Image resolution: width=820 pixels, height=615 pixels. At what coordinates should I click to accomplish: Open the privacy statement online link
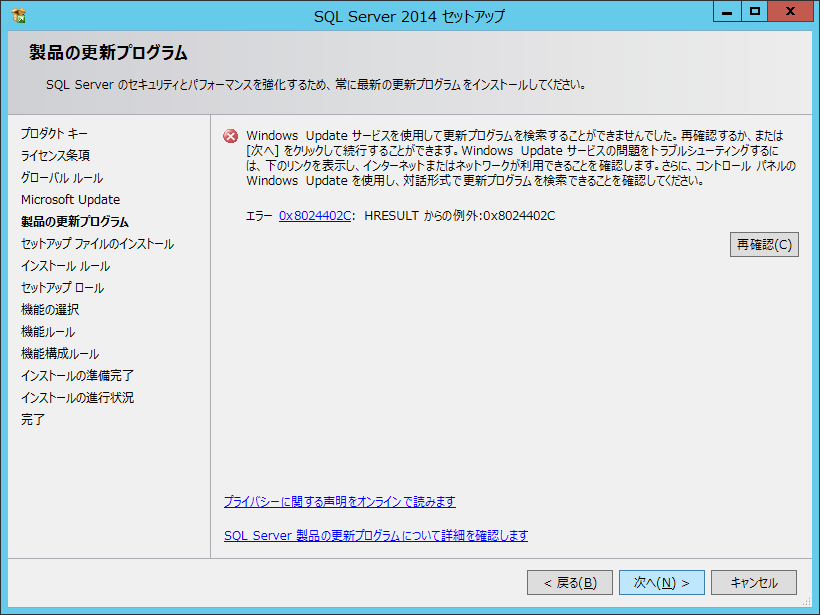pyautogui.click(x=339, y=502)
